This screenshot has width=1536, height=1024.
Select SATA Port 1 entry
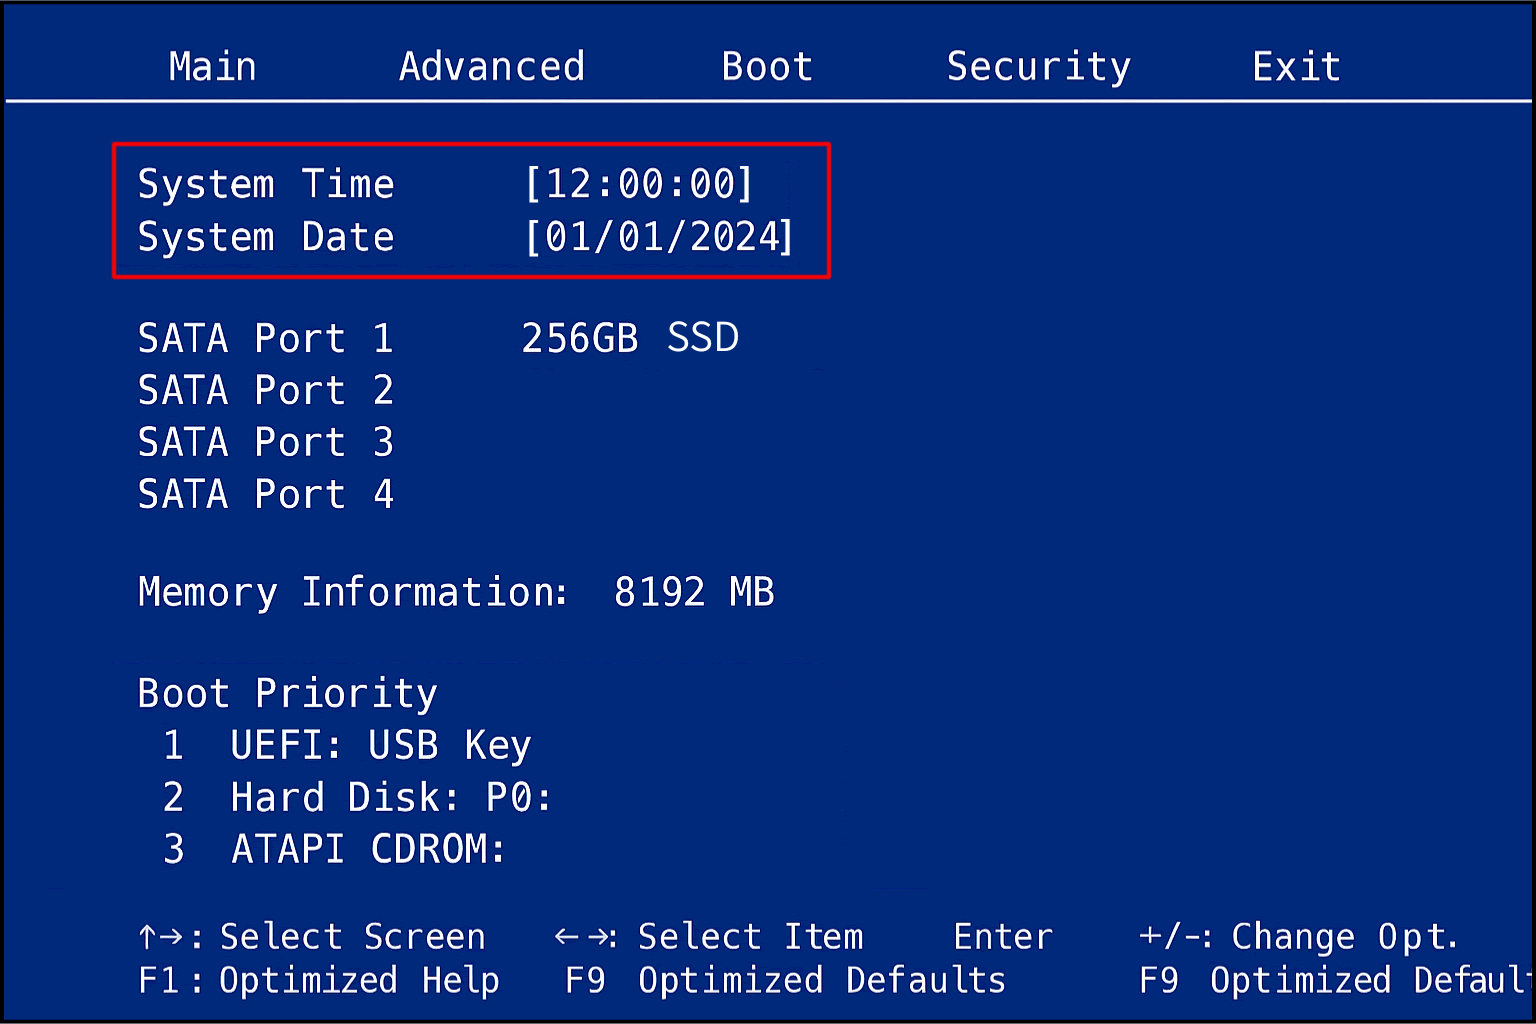click(x=265, y=339)
